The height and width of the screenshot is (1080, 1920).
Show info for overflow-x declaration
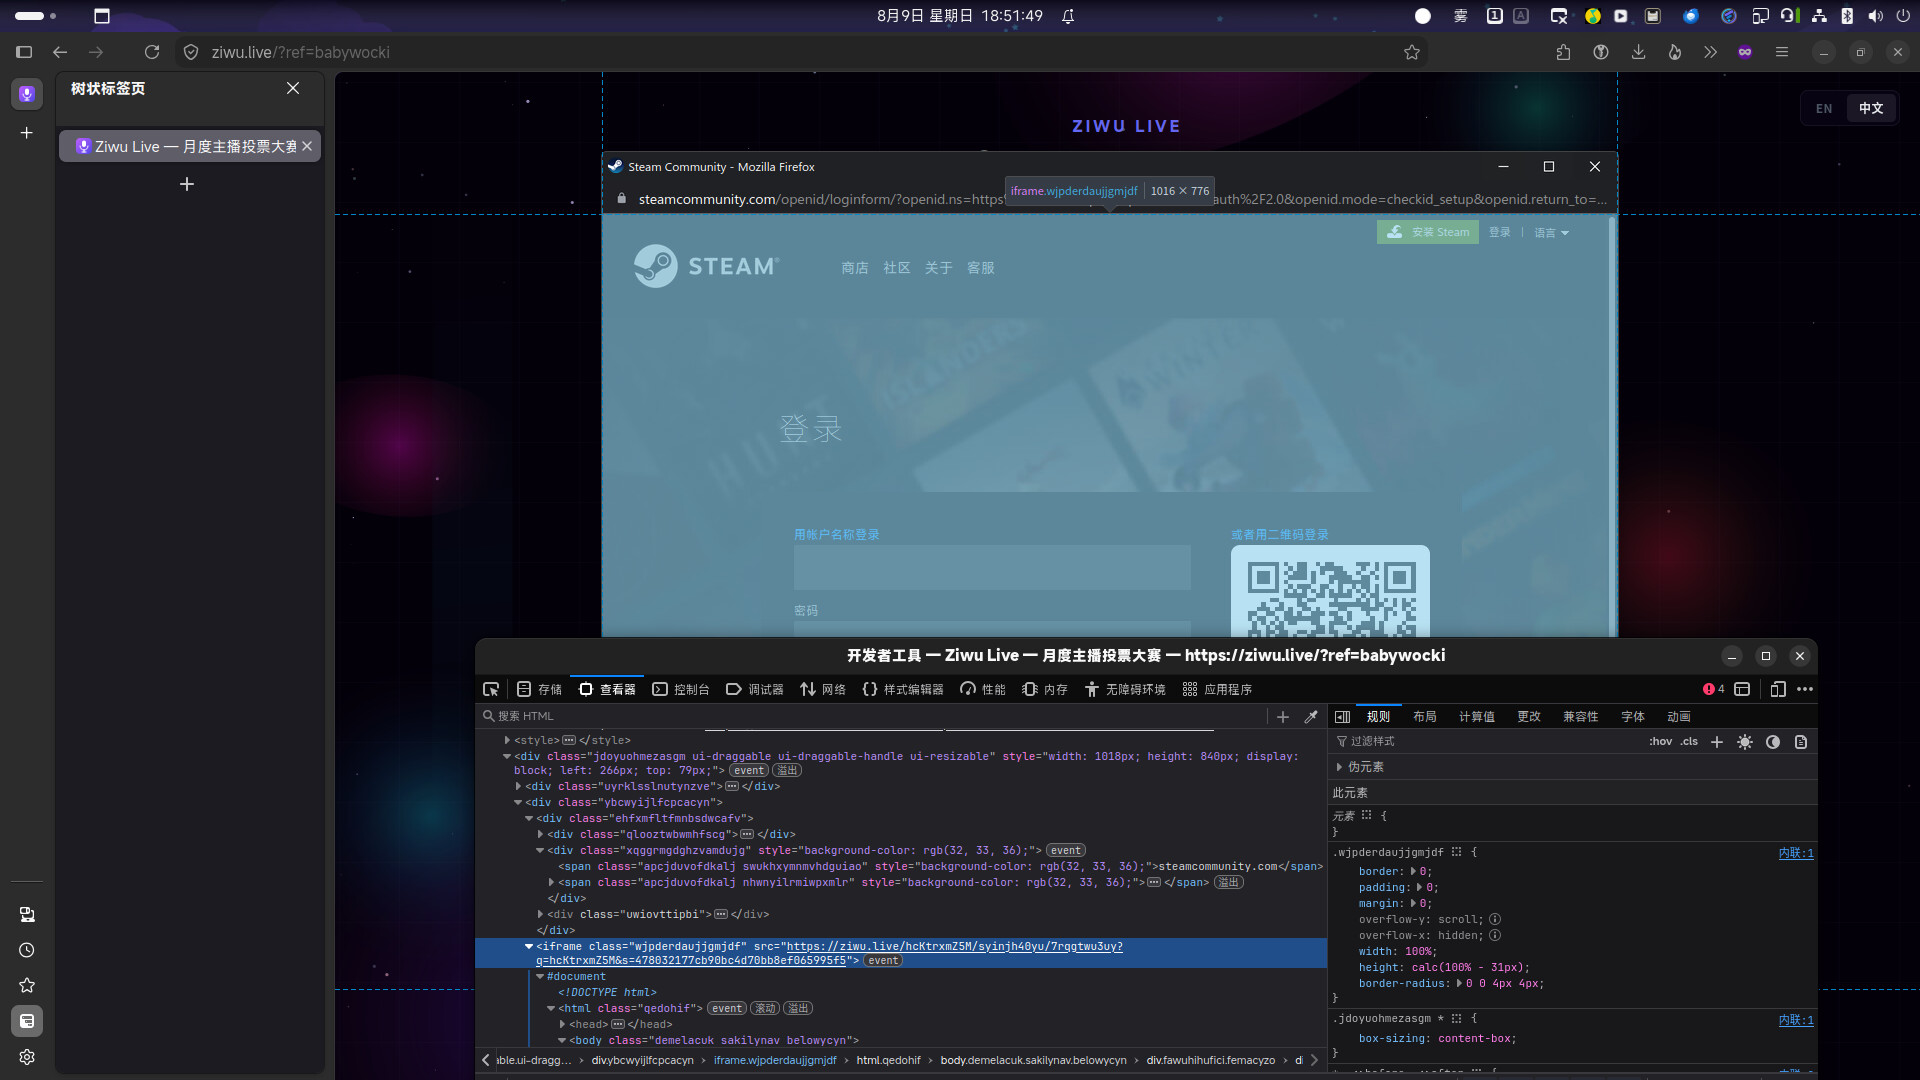click(1495, 936)
